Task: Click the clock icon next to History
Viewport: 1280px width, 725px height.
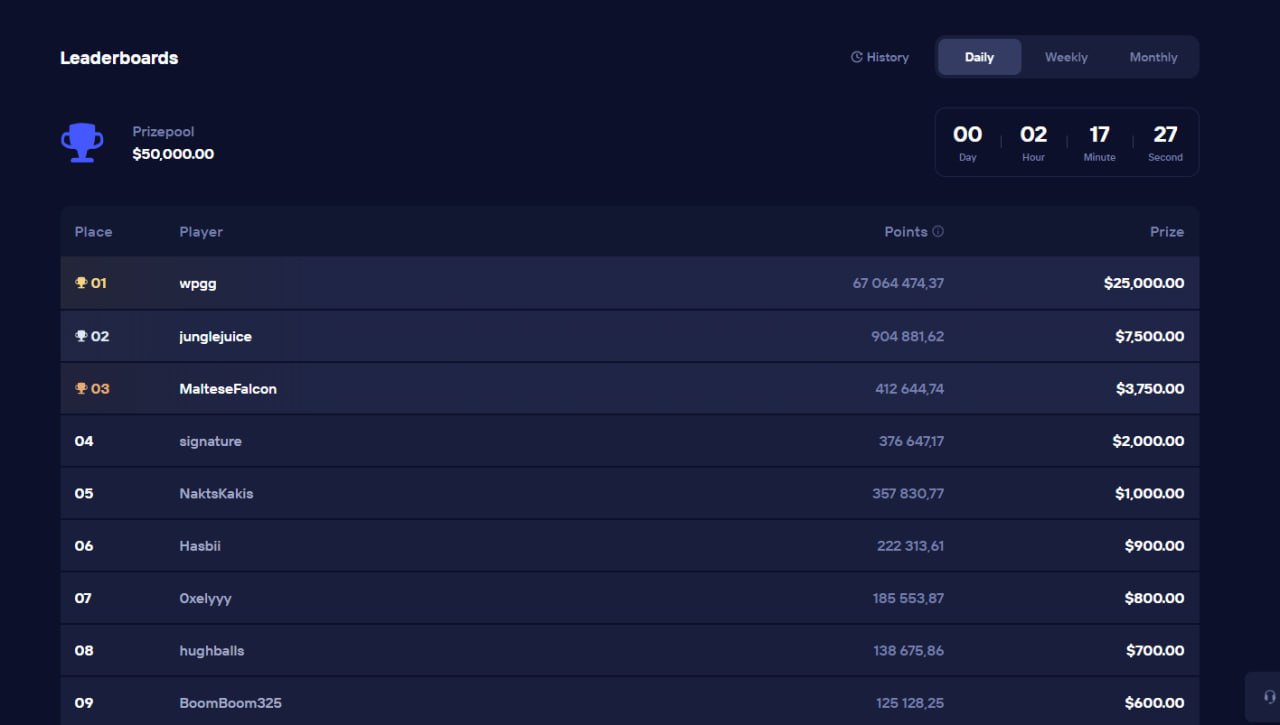Action: 856,58
